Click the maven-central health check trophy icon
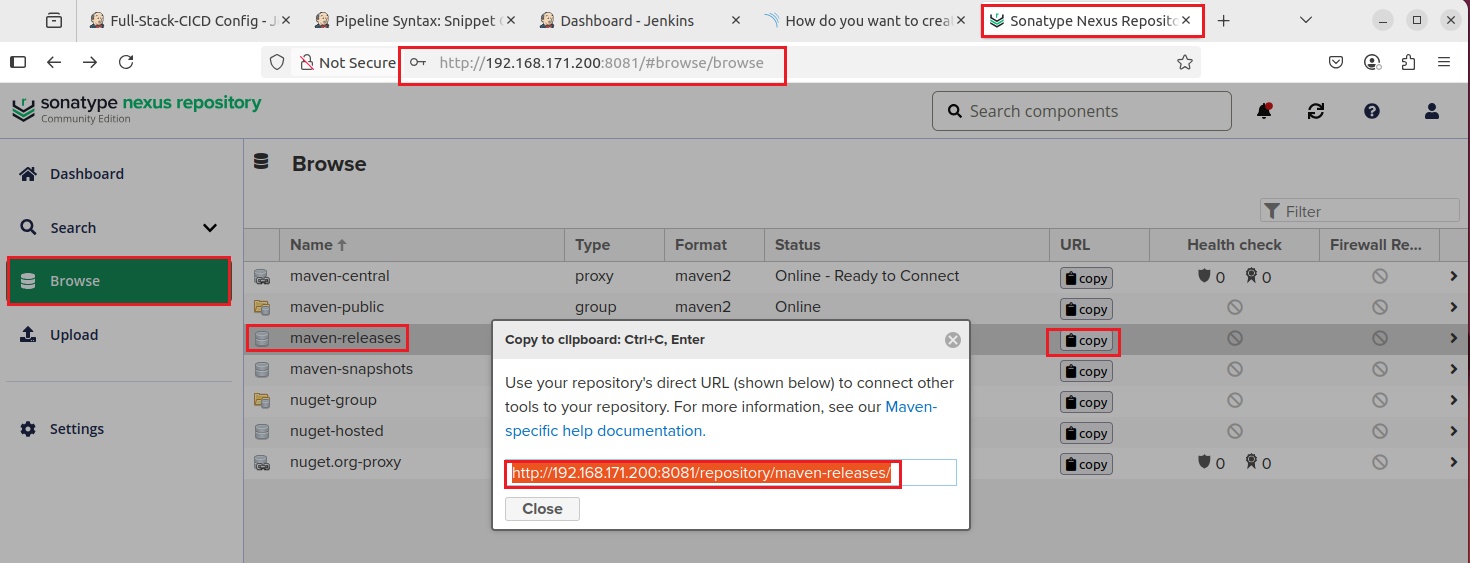This screenshot has width=1470, height=563. [x=1251, y=277]
